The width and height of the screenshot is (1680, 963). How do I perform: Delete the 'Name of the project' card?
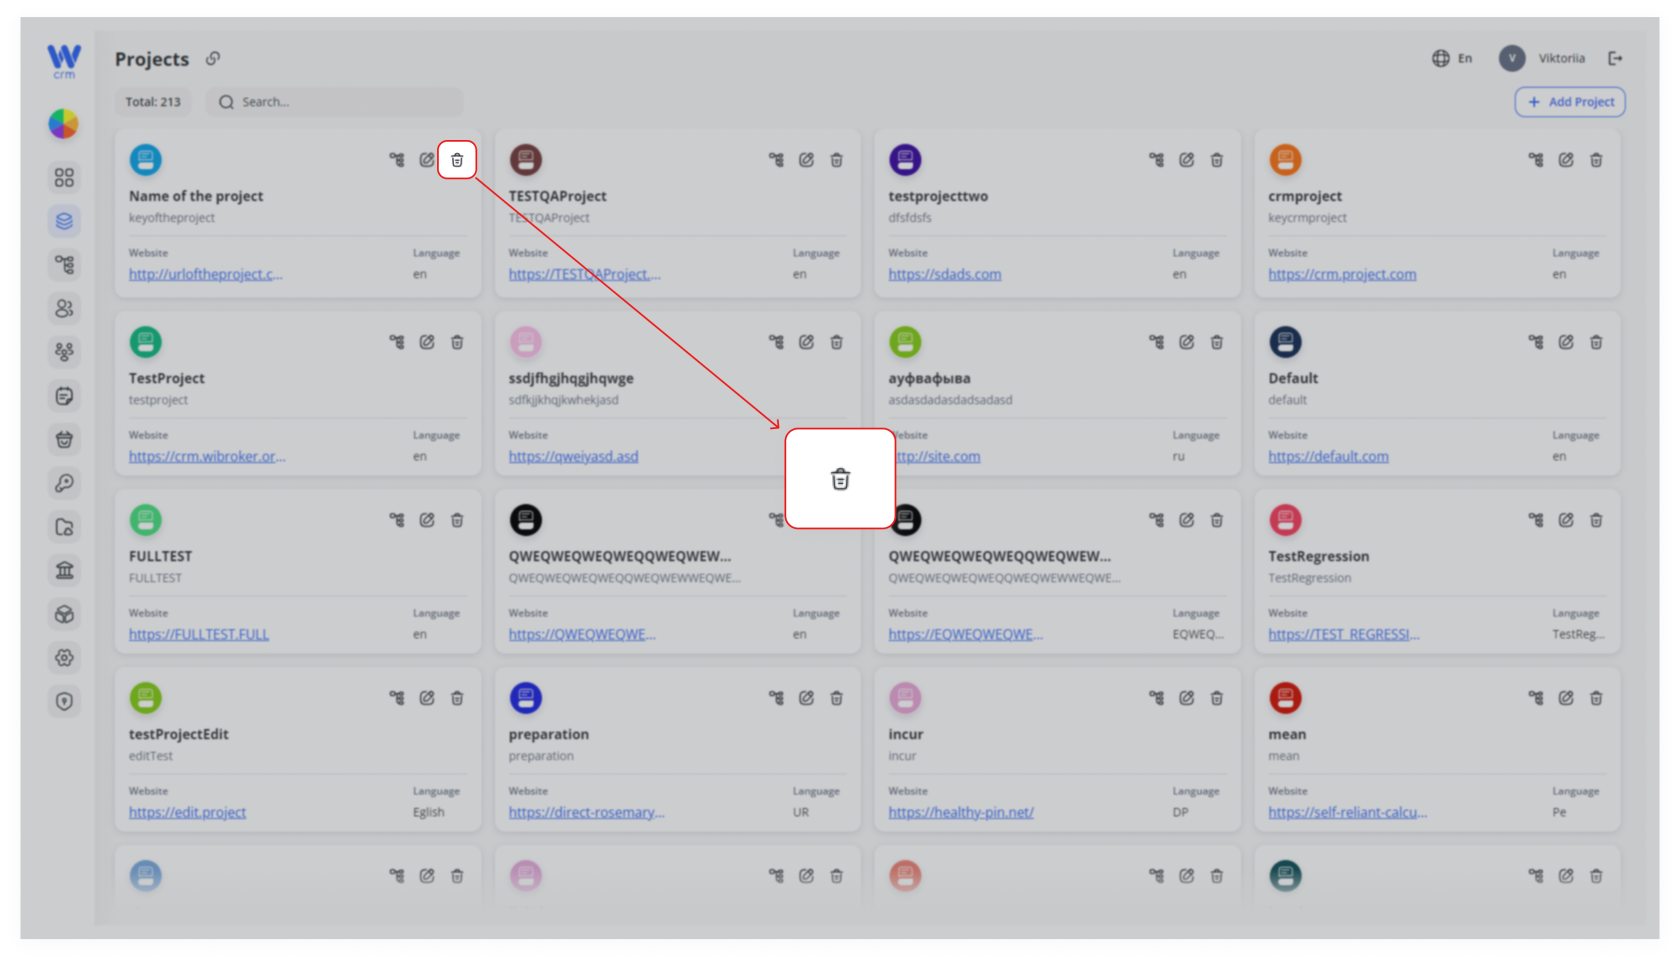pos(457,160)
